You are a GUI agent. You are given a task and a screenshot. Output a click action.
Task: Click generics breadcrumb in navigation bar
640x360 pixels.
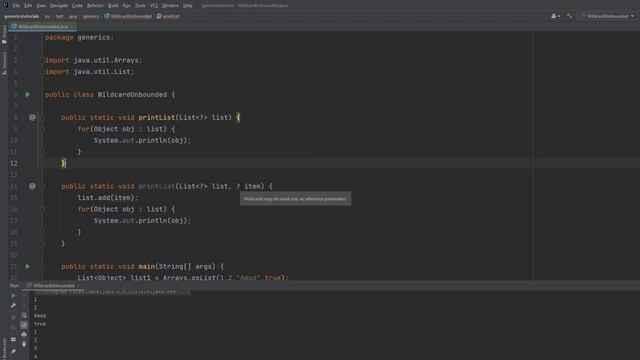pos(91,16)
